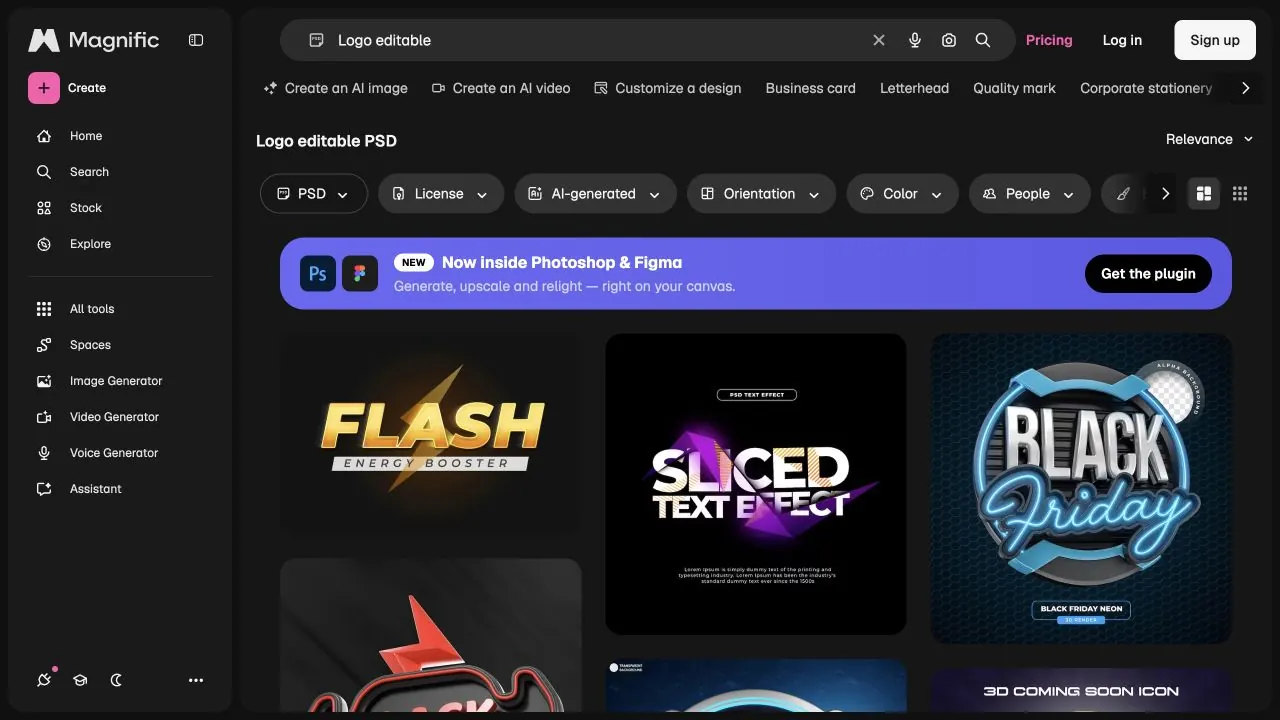This screenshot has width=1280, height=720.
Task: Open the 3D Coming Soon Icon thumbnail
Action: click(x=1081, y=690)
